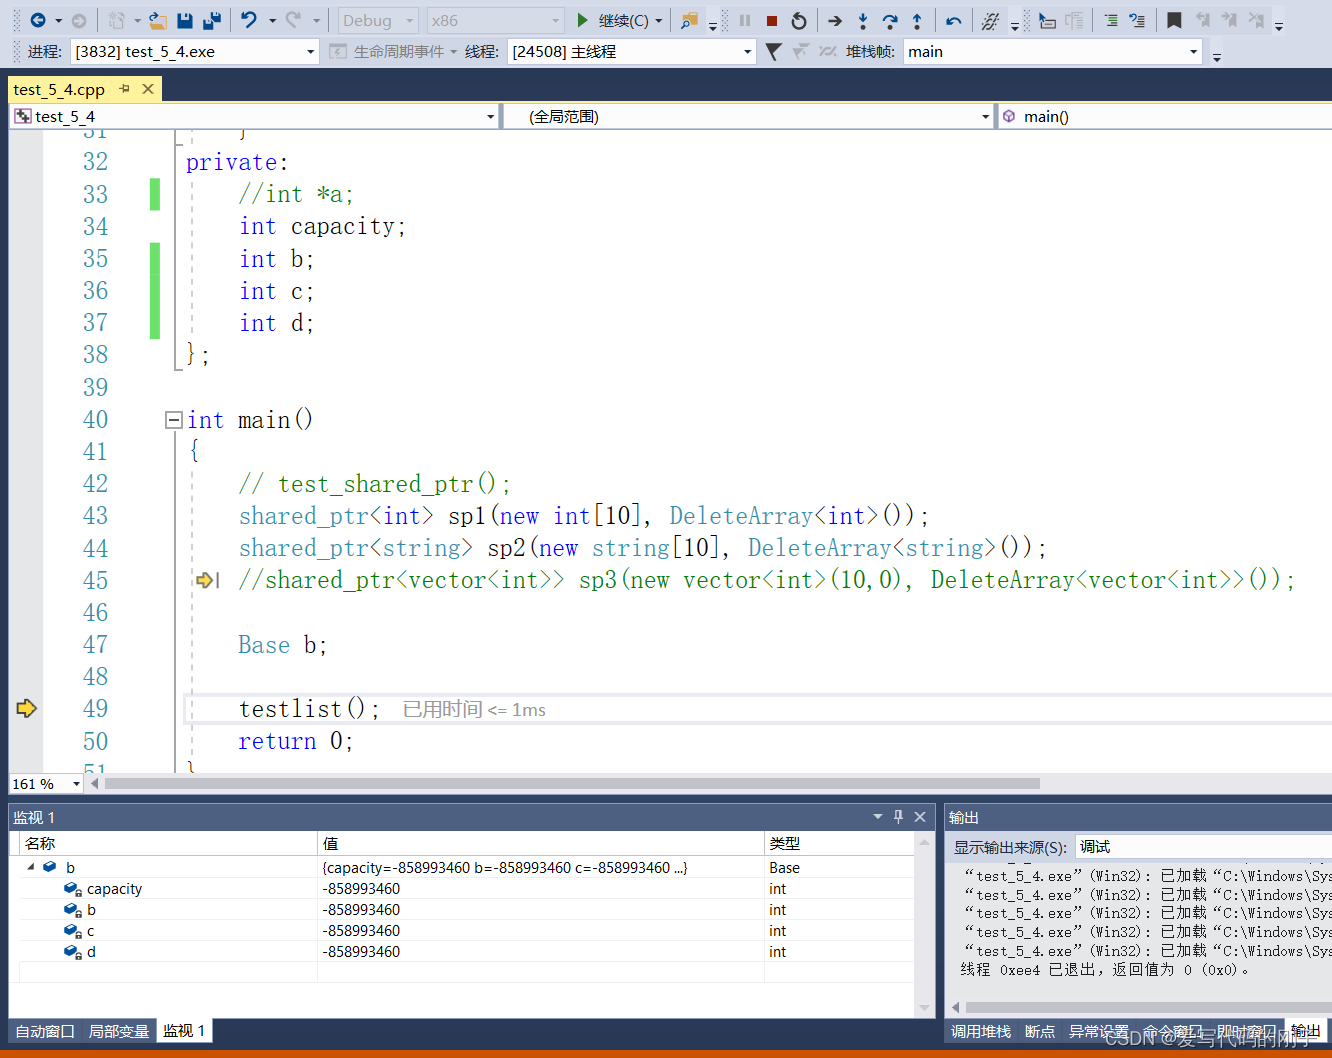Viewport: 1332px width, 1058px height.
Task: Click the Show Next Statement arrow icon
Action: click(x=835, y=20)
